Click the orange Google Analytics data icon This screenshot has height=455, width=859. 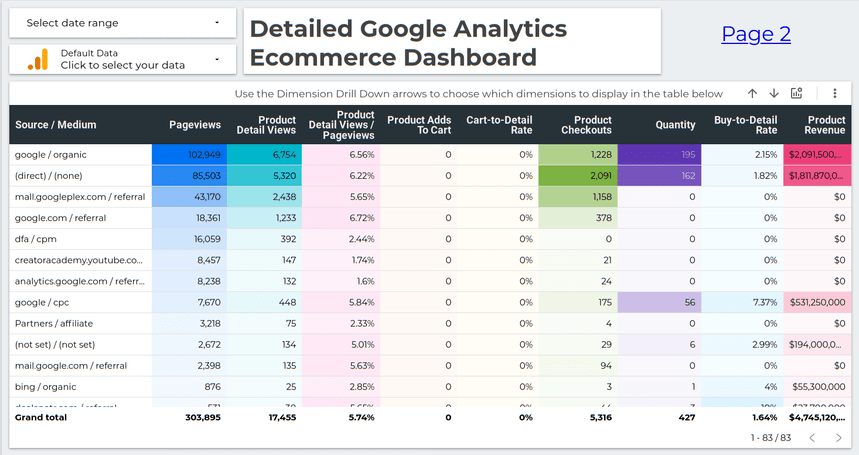38,59
